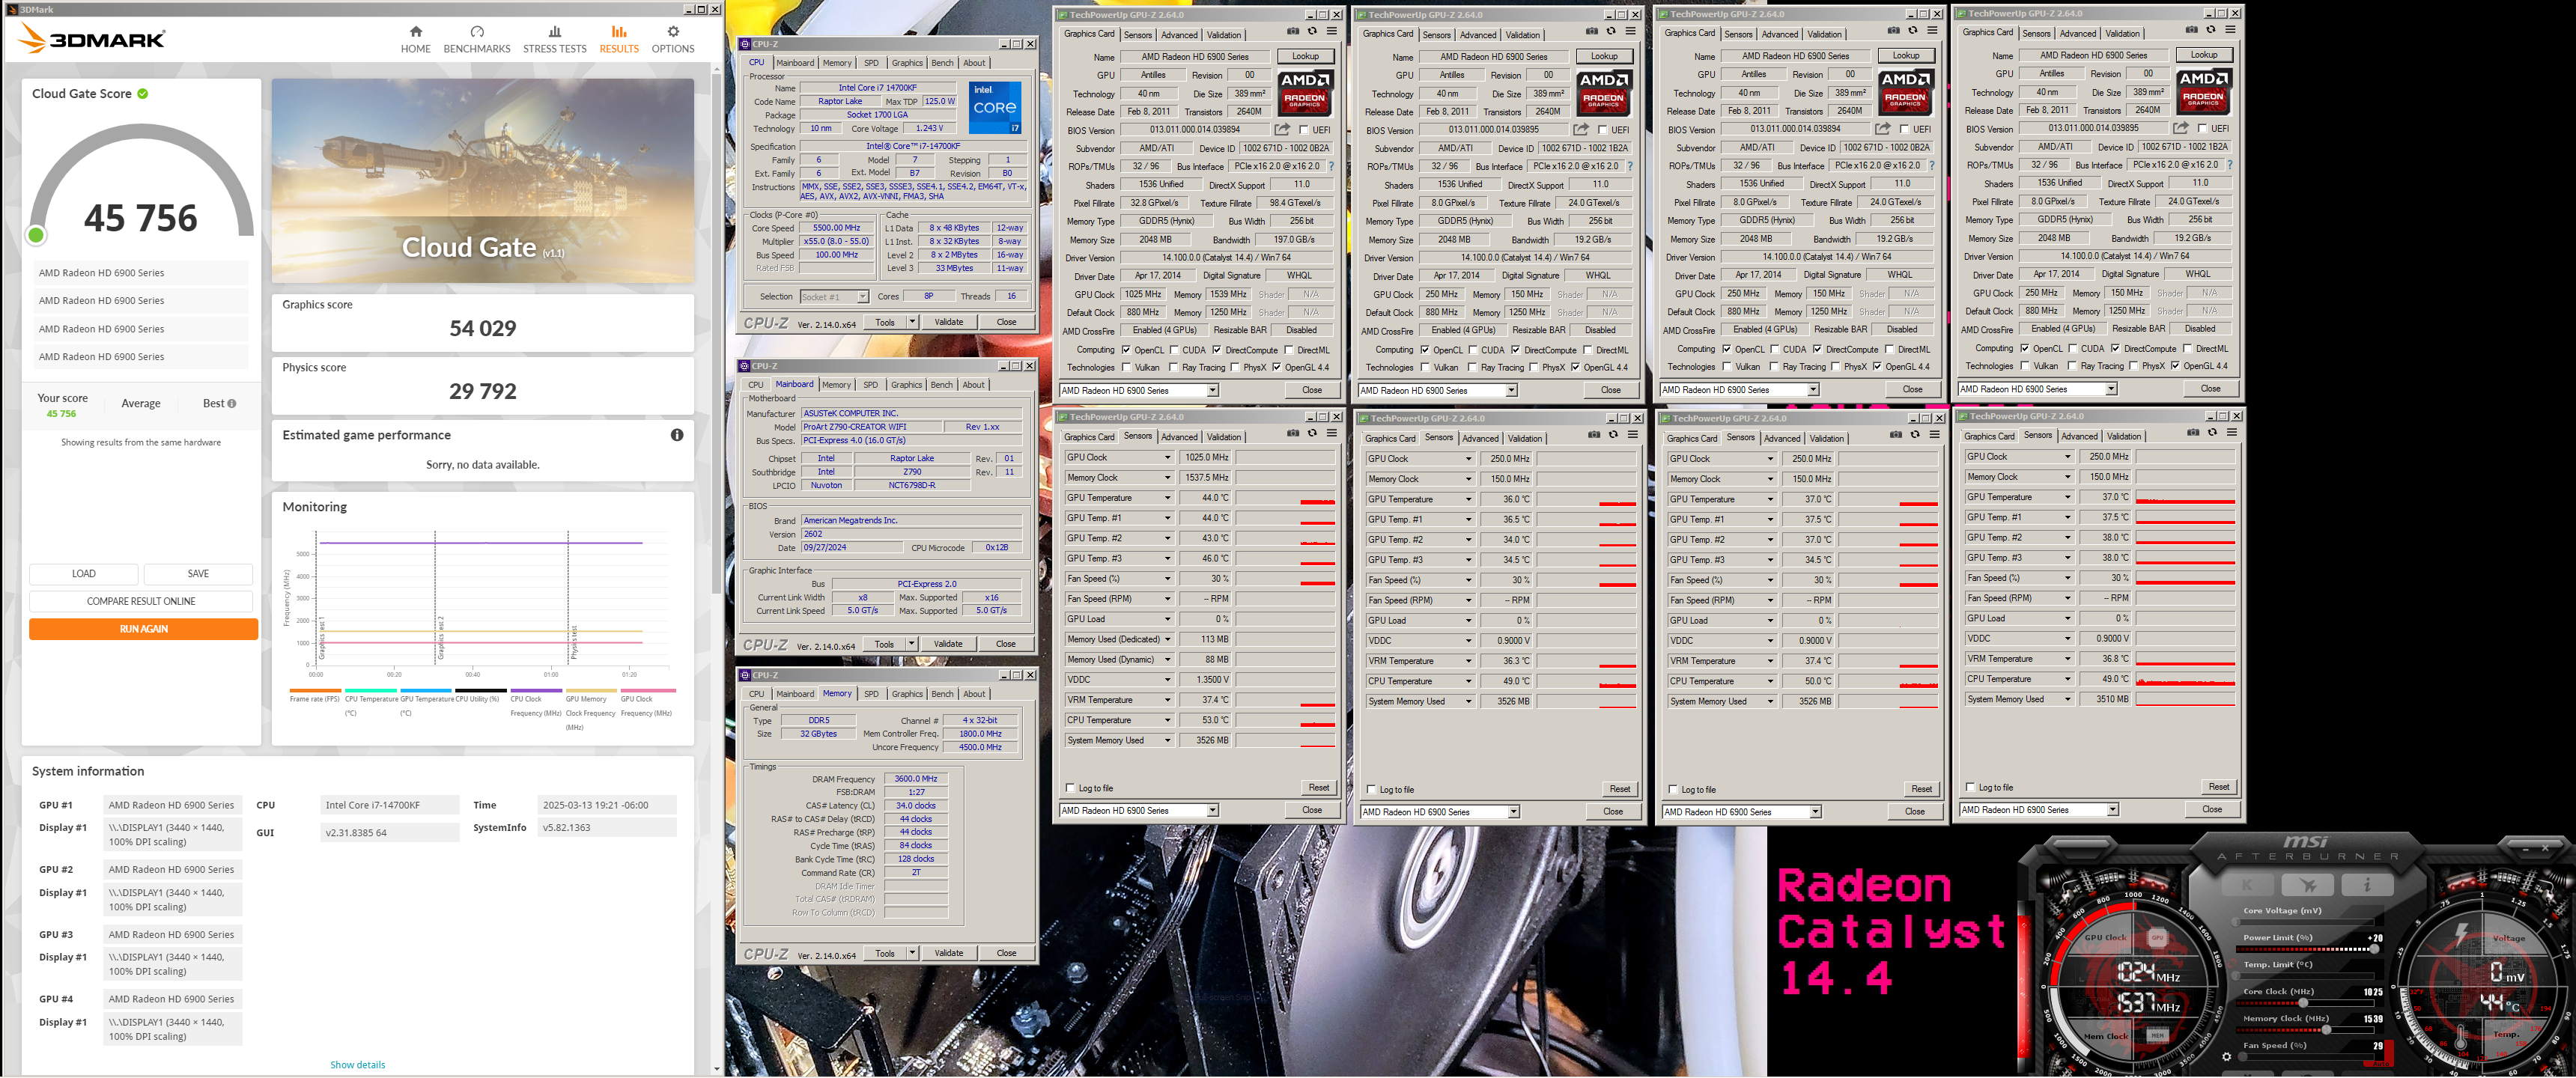Click refresh icon in GPU-Z showing 1025 MHz
This screenshot has height=1078, width=2576.
1312,31
